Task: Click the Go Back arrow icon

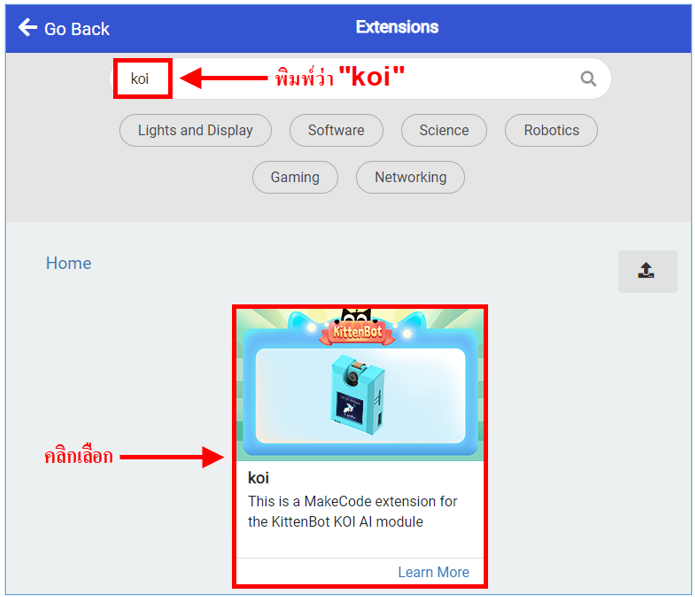Action: (x=27, y=27)
